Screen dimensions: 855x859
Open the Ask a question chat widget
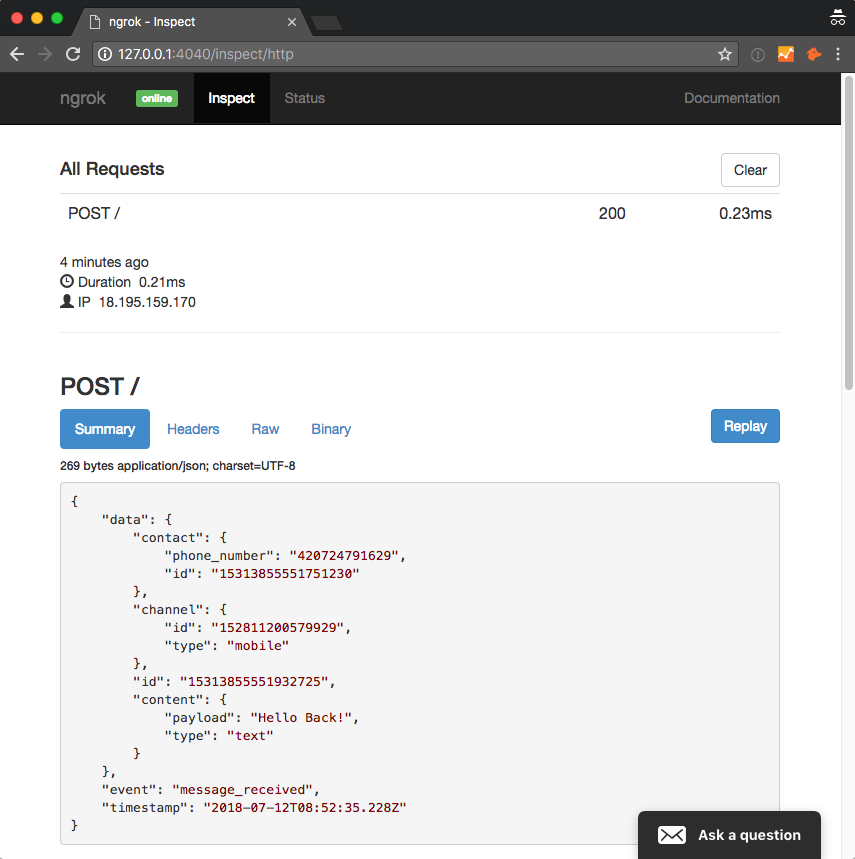coord(729,834)
